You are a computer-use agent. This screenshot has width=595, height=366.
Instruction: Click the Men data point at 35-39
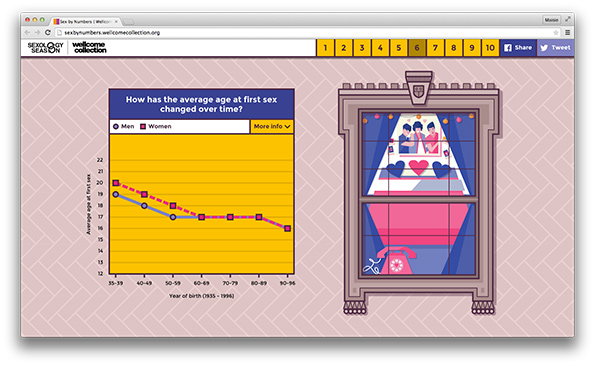pos(116,194)
